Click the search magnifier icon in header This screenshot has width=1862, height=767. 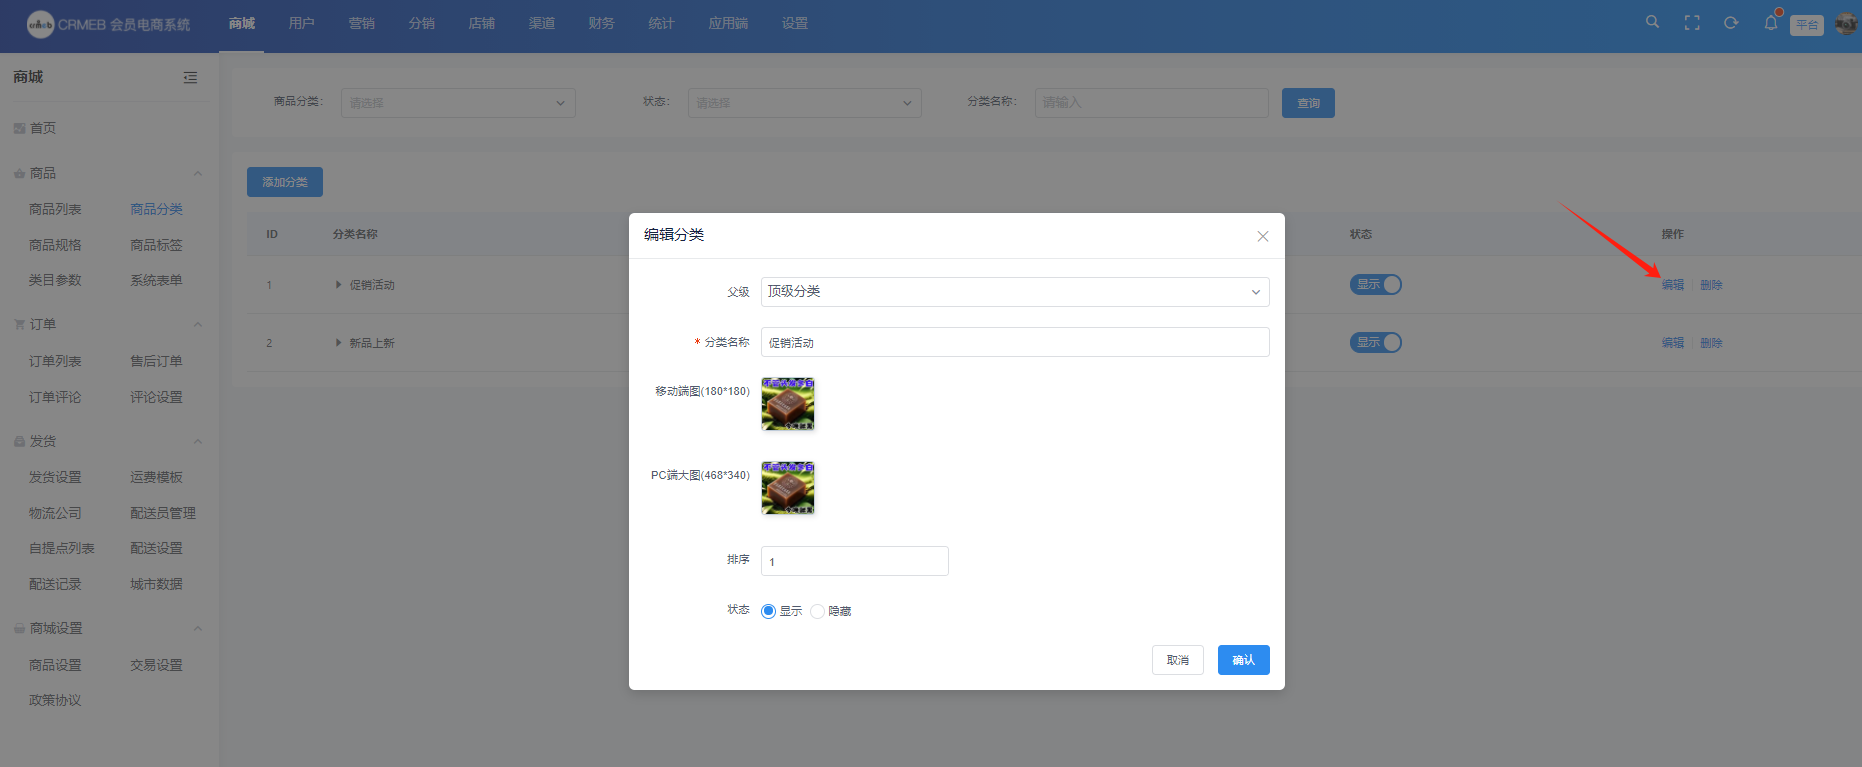pyautogui.click(x=1652, y=22)
